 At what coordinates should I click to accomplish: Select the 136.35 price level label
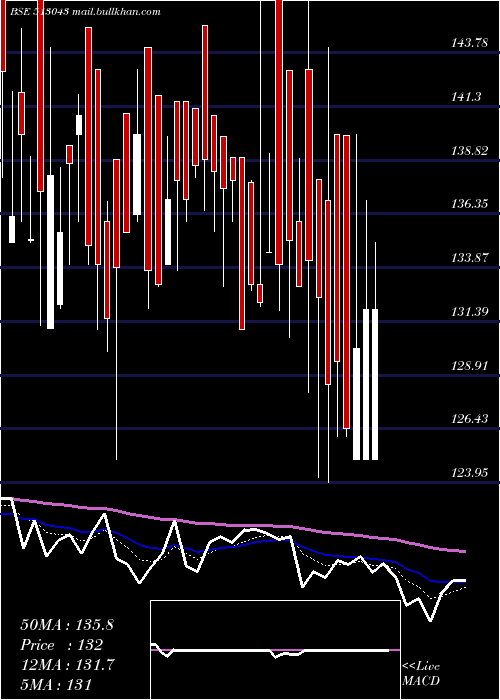click(469, 204)
